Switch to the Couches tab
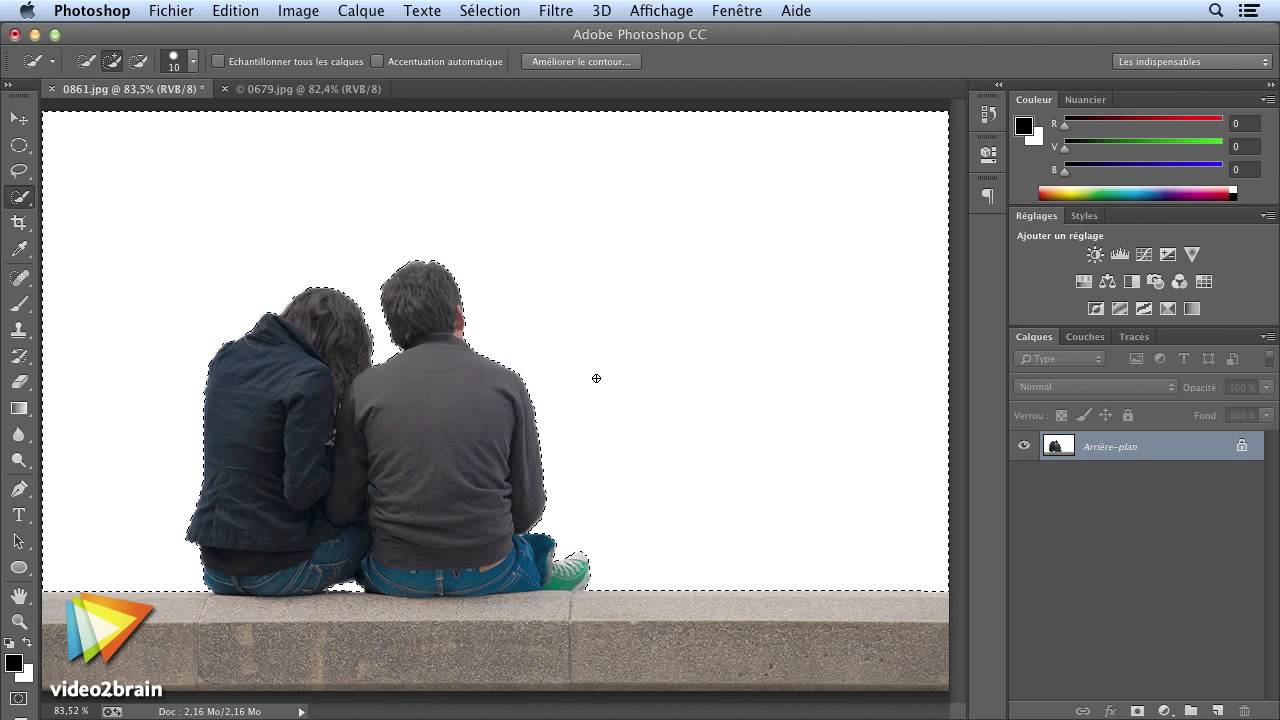 tap(1085, 337)
